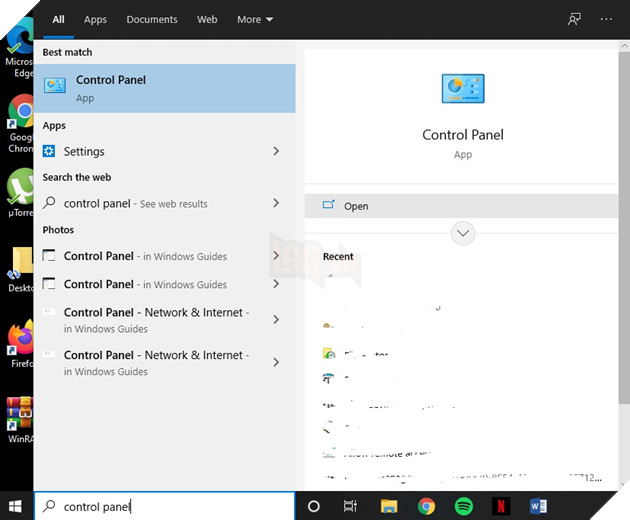Open the feedback person icon in search header
630x520 pixels.
574,19
